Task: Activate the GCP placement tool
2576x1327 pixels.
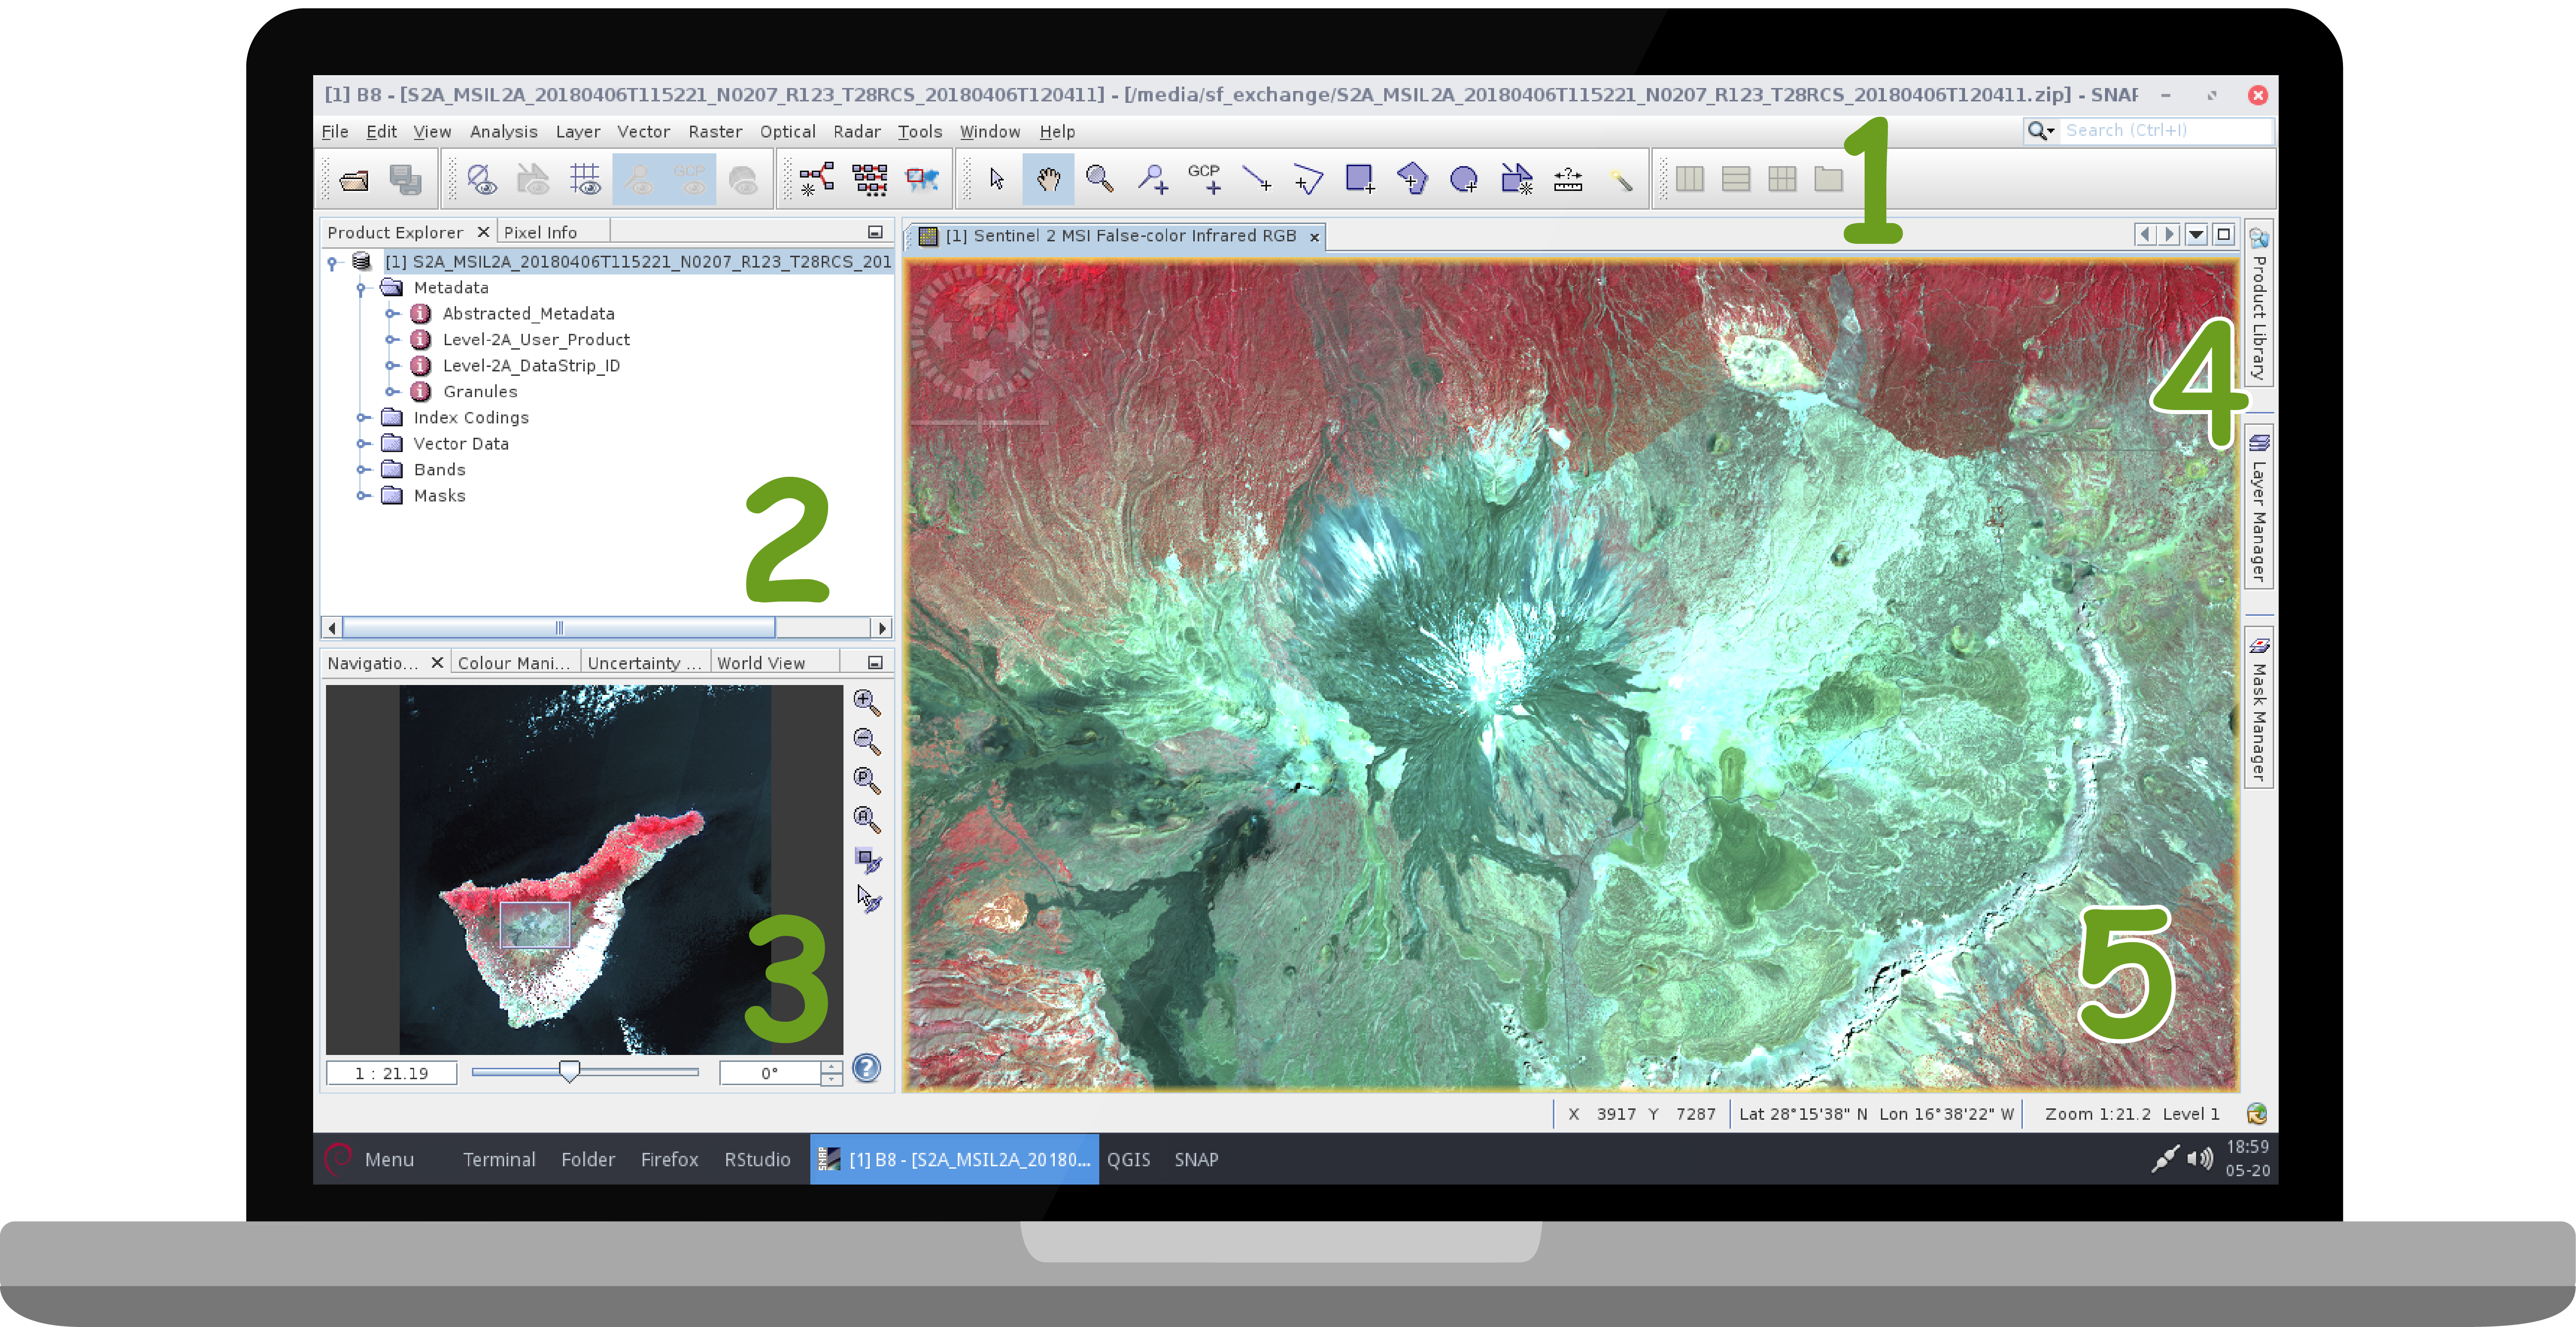Action: (1205, 180)
